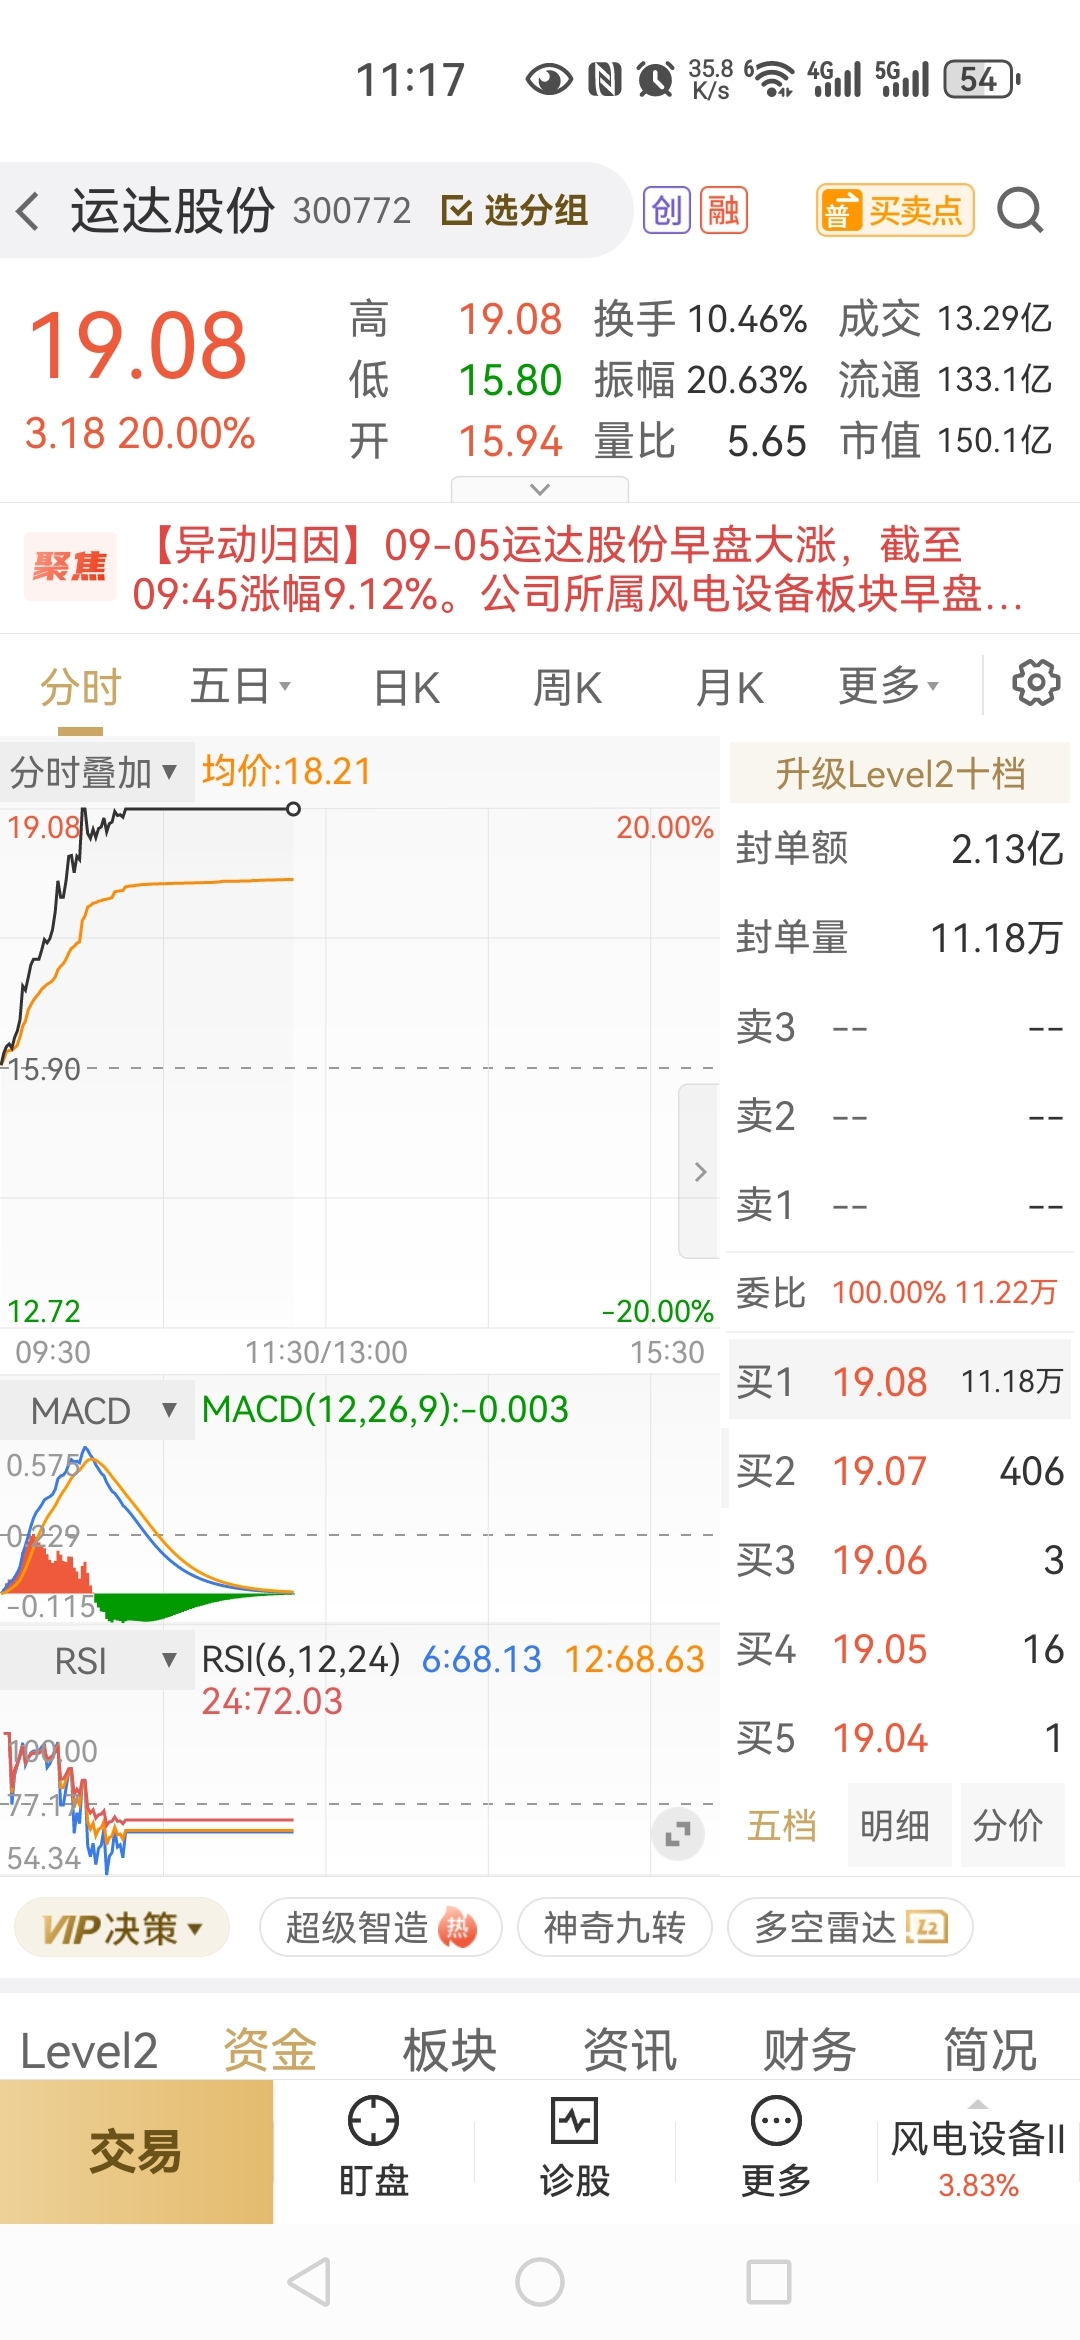Tap the 买1 19.08 bid row
This screenshot has height=2340, width=1080.
[900, 1382]
